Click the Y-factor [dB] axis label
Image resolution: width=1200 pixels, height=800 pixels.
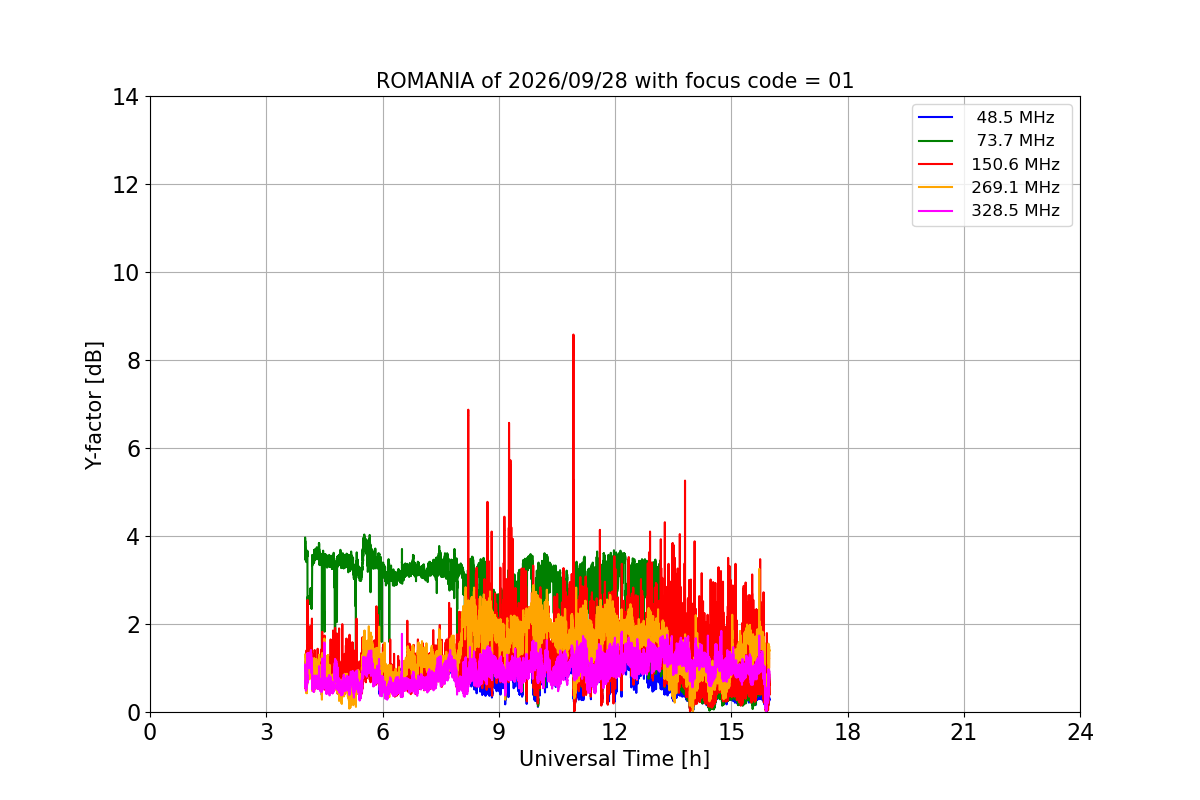[x=94, y=405]
